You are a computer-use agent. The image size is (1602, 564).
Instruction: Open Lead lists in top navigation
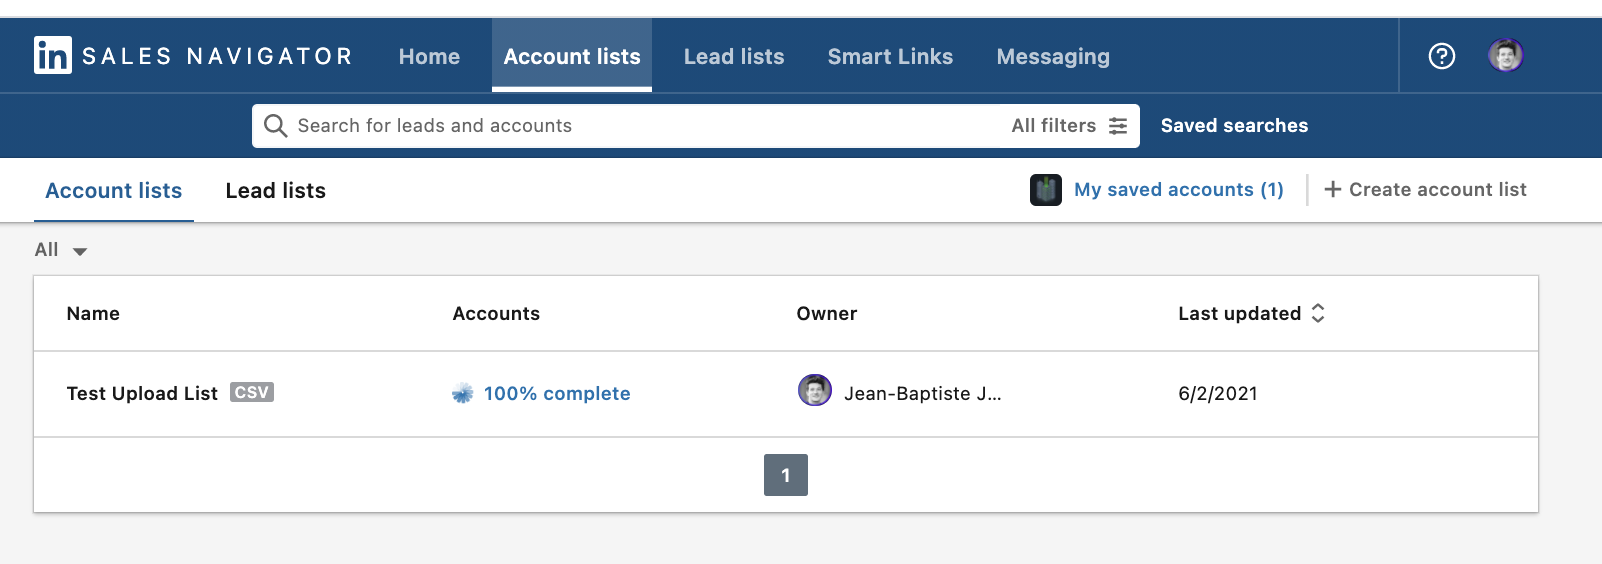[734, 57]
